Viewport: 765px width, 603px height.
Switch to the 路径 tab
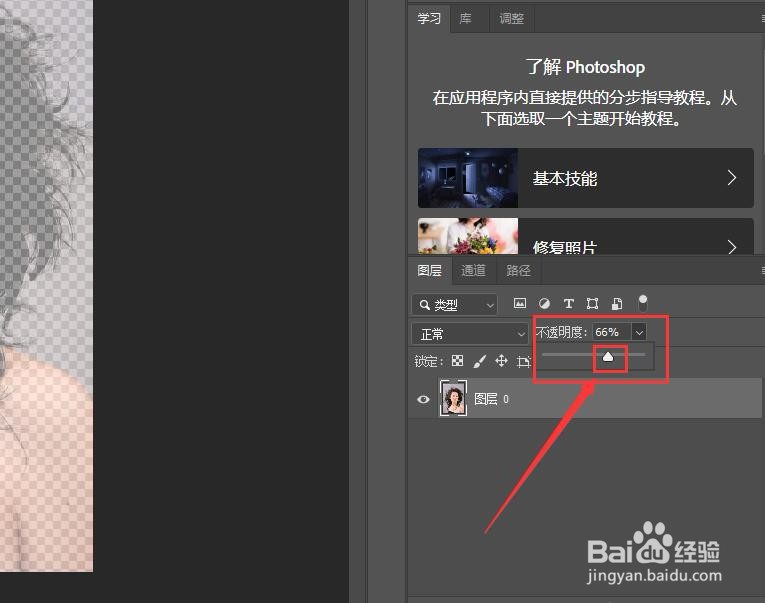(x=518, y=271)
